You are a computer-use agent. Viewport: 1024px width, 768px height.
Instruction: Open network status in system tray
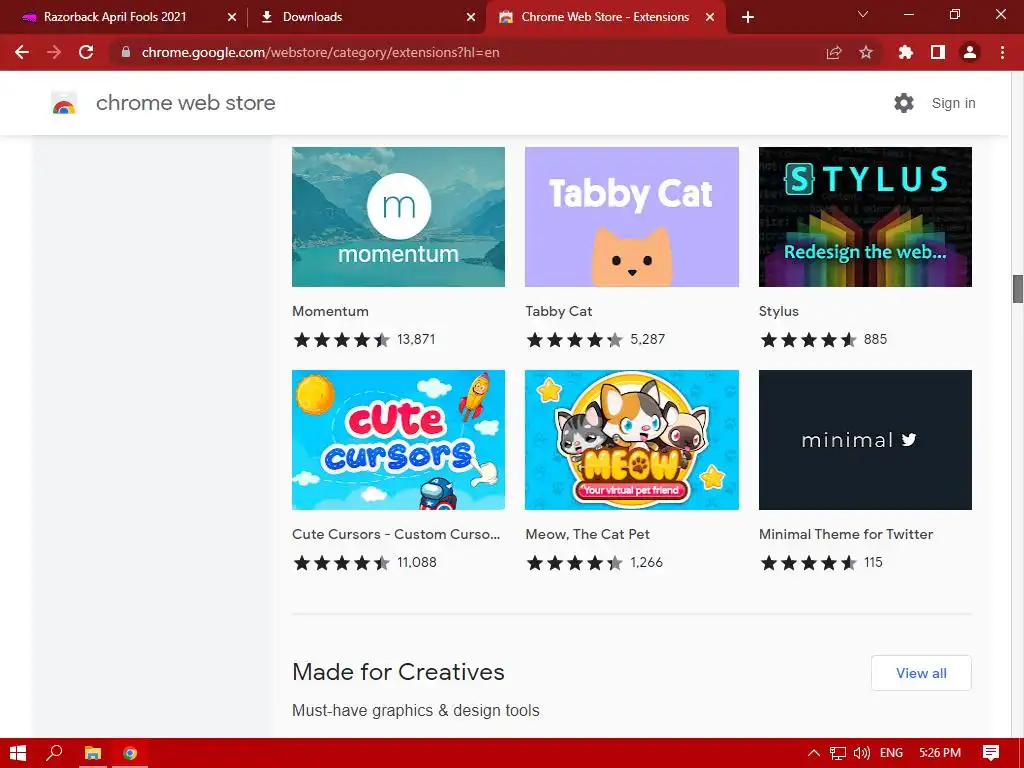tap(838, 753)
